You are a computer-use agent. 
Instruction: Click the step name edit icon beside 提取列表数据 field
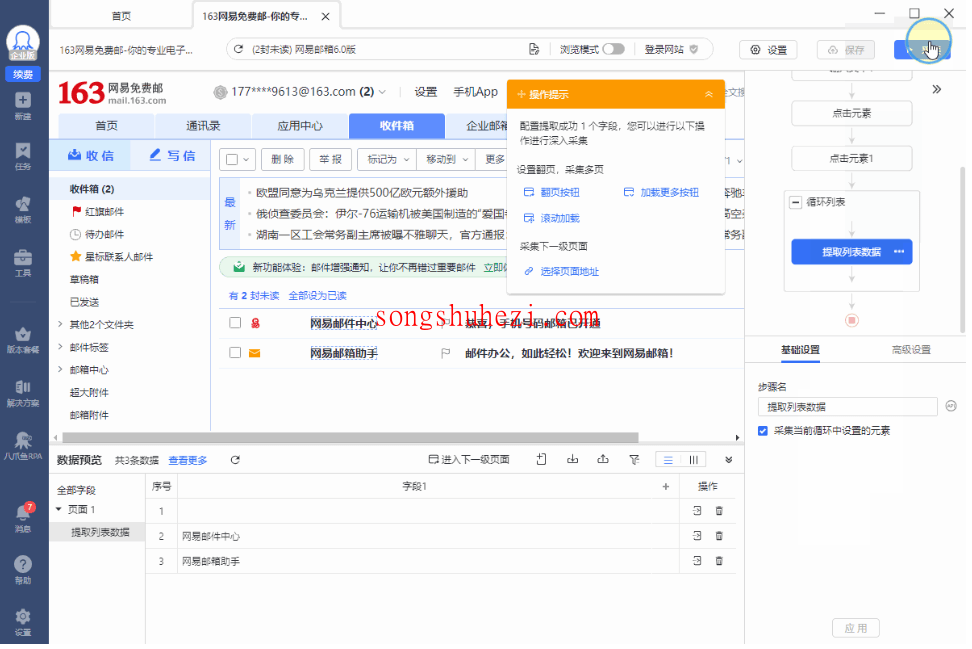tap(951, 407)
